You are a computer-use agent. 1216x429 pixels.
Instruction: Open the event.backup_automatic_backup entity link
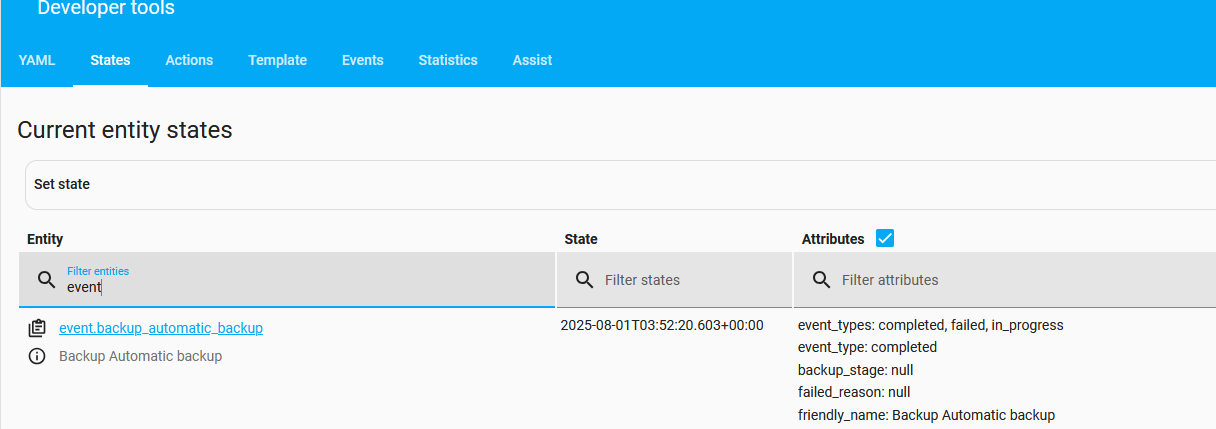161,328
